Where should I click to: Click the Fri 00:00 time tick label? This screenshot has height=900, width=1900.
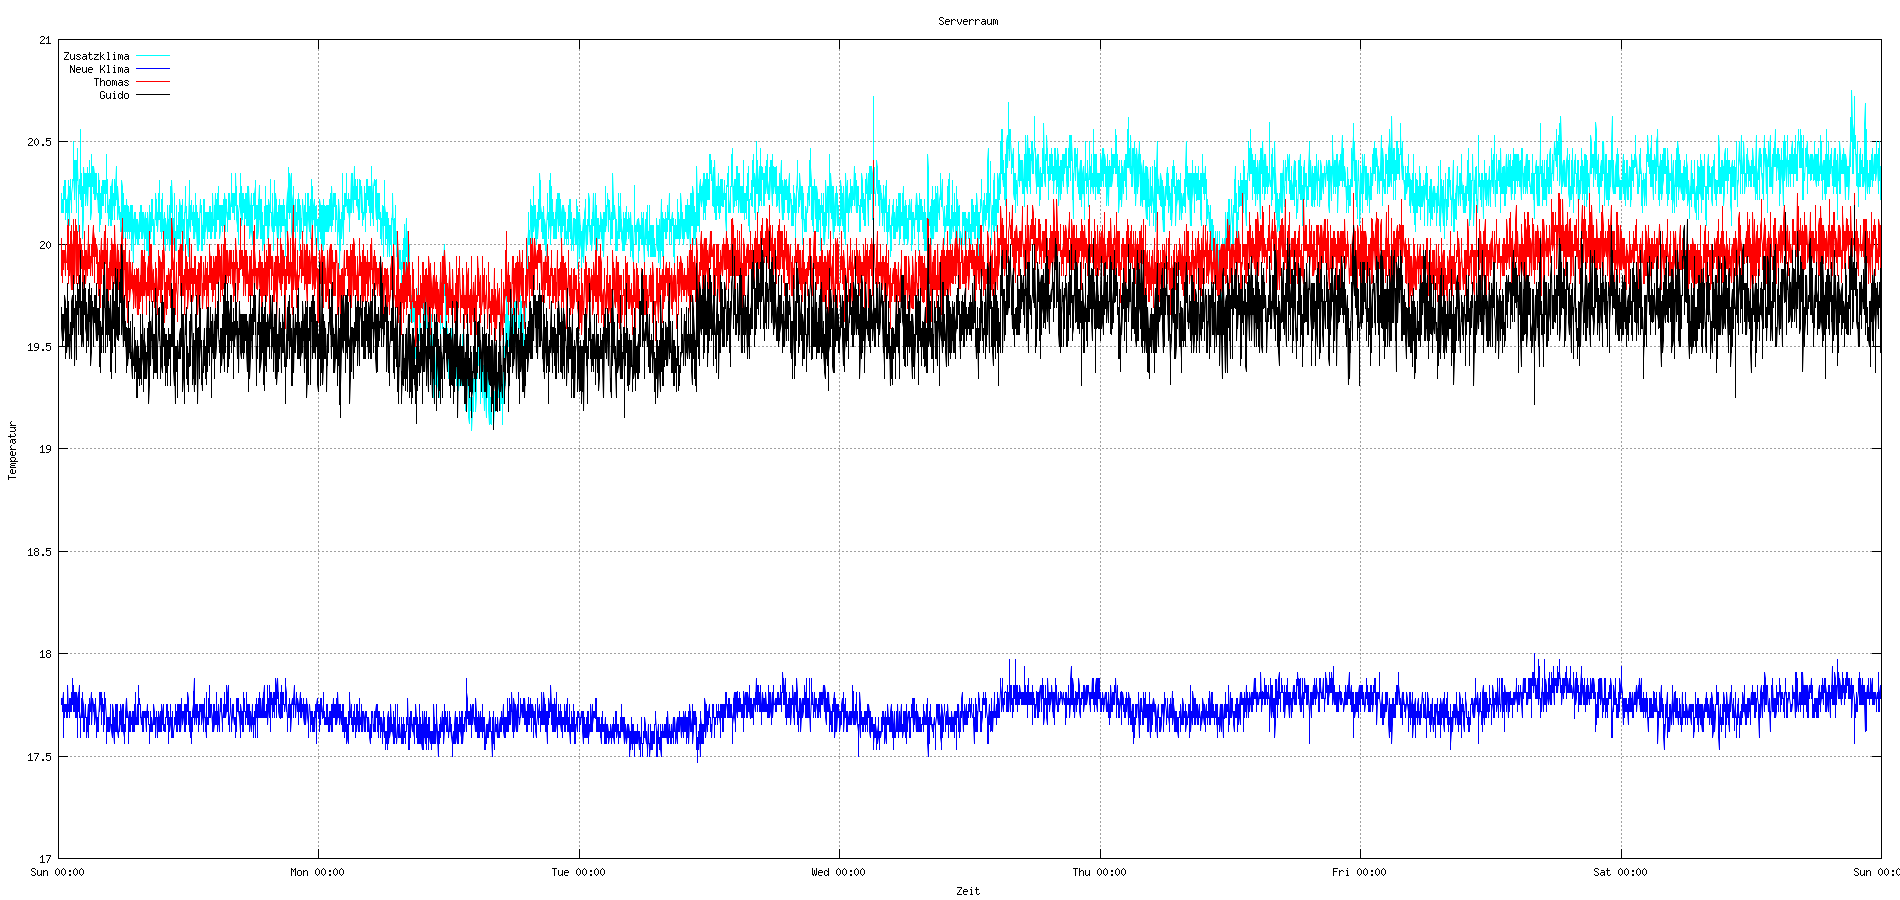pos(1359,872)
